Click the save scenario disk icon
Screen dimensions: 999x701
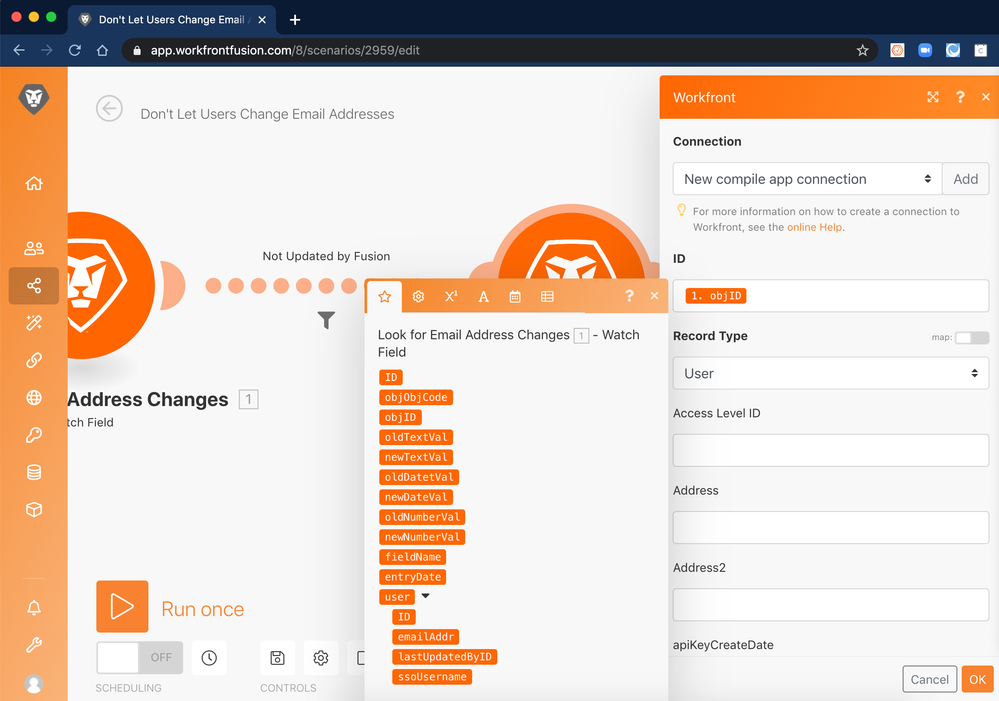277,658
